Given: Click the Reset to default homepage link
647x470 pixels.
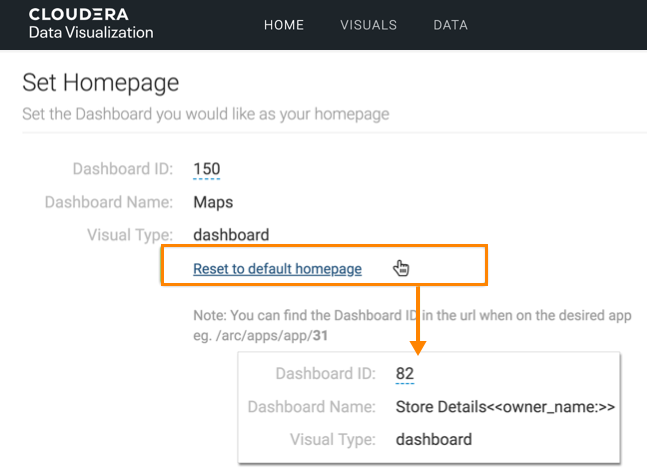Looking at the screenshot, I should 277,268.
